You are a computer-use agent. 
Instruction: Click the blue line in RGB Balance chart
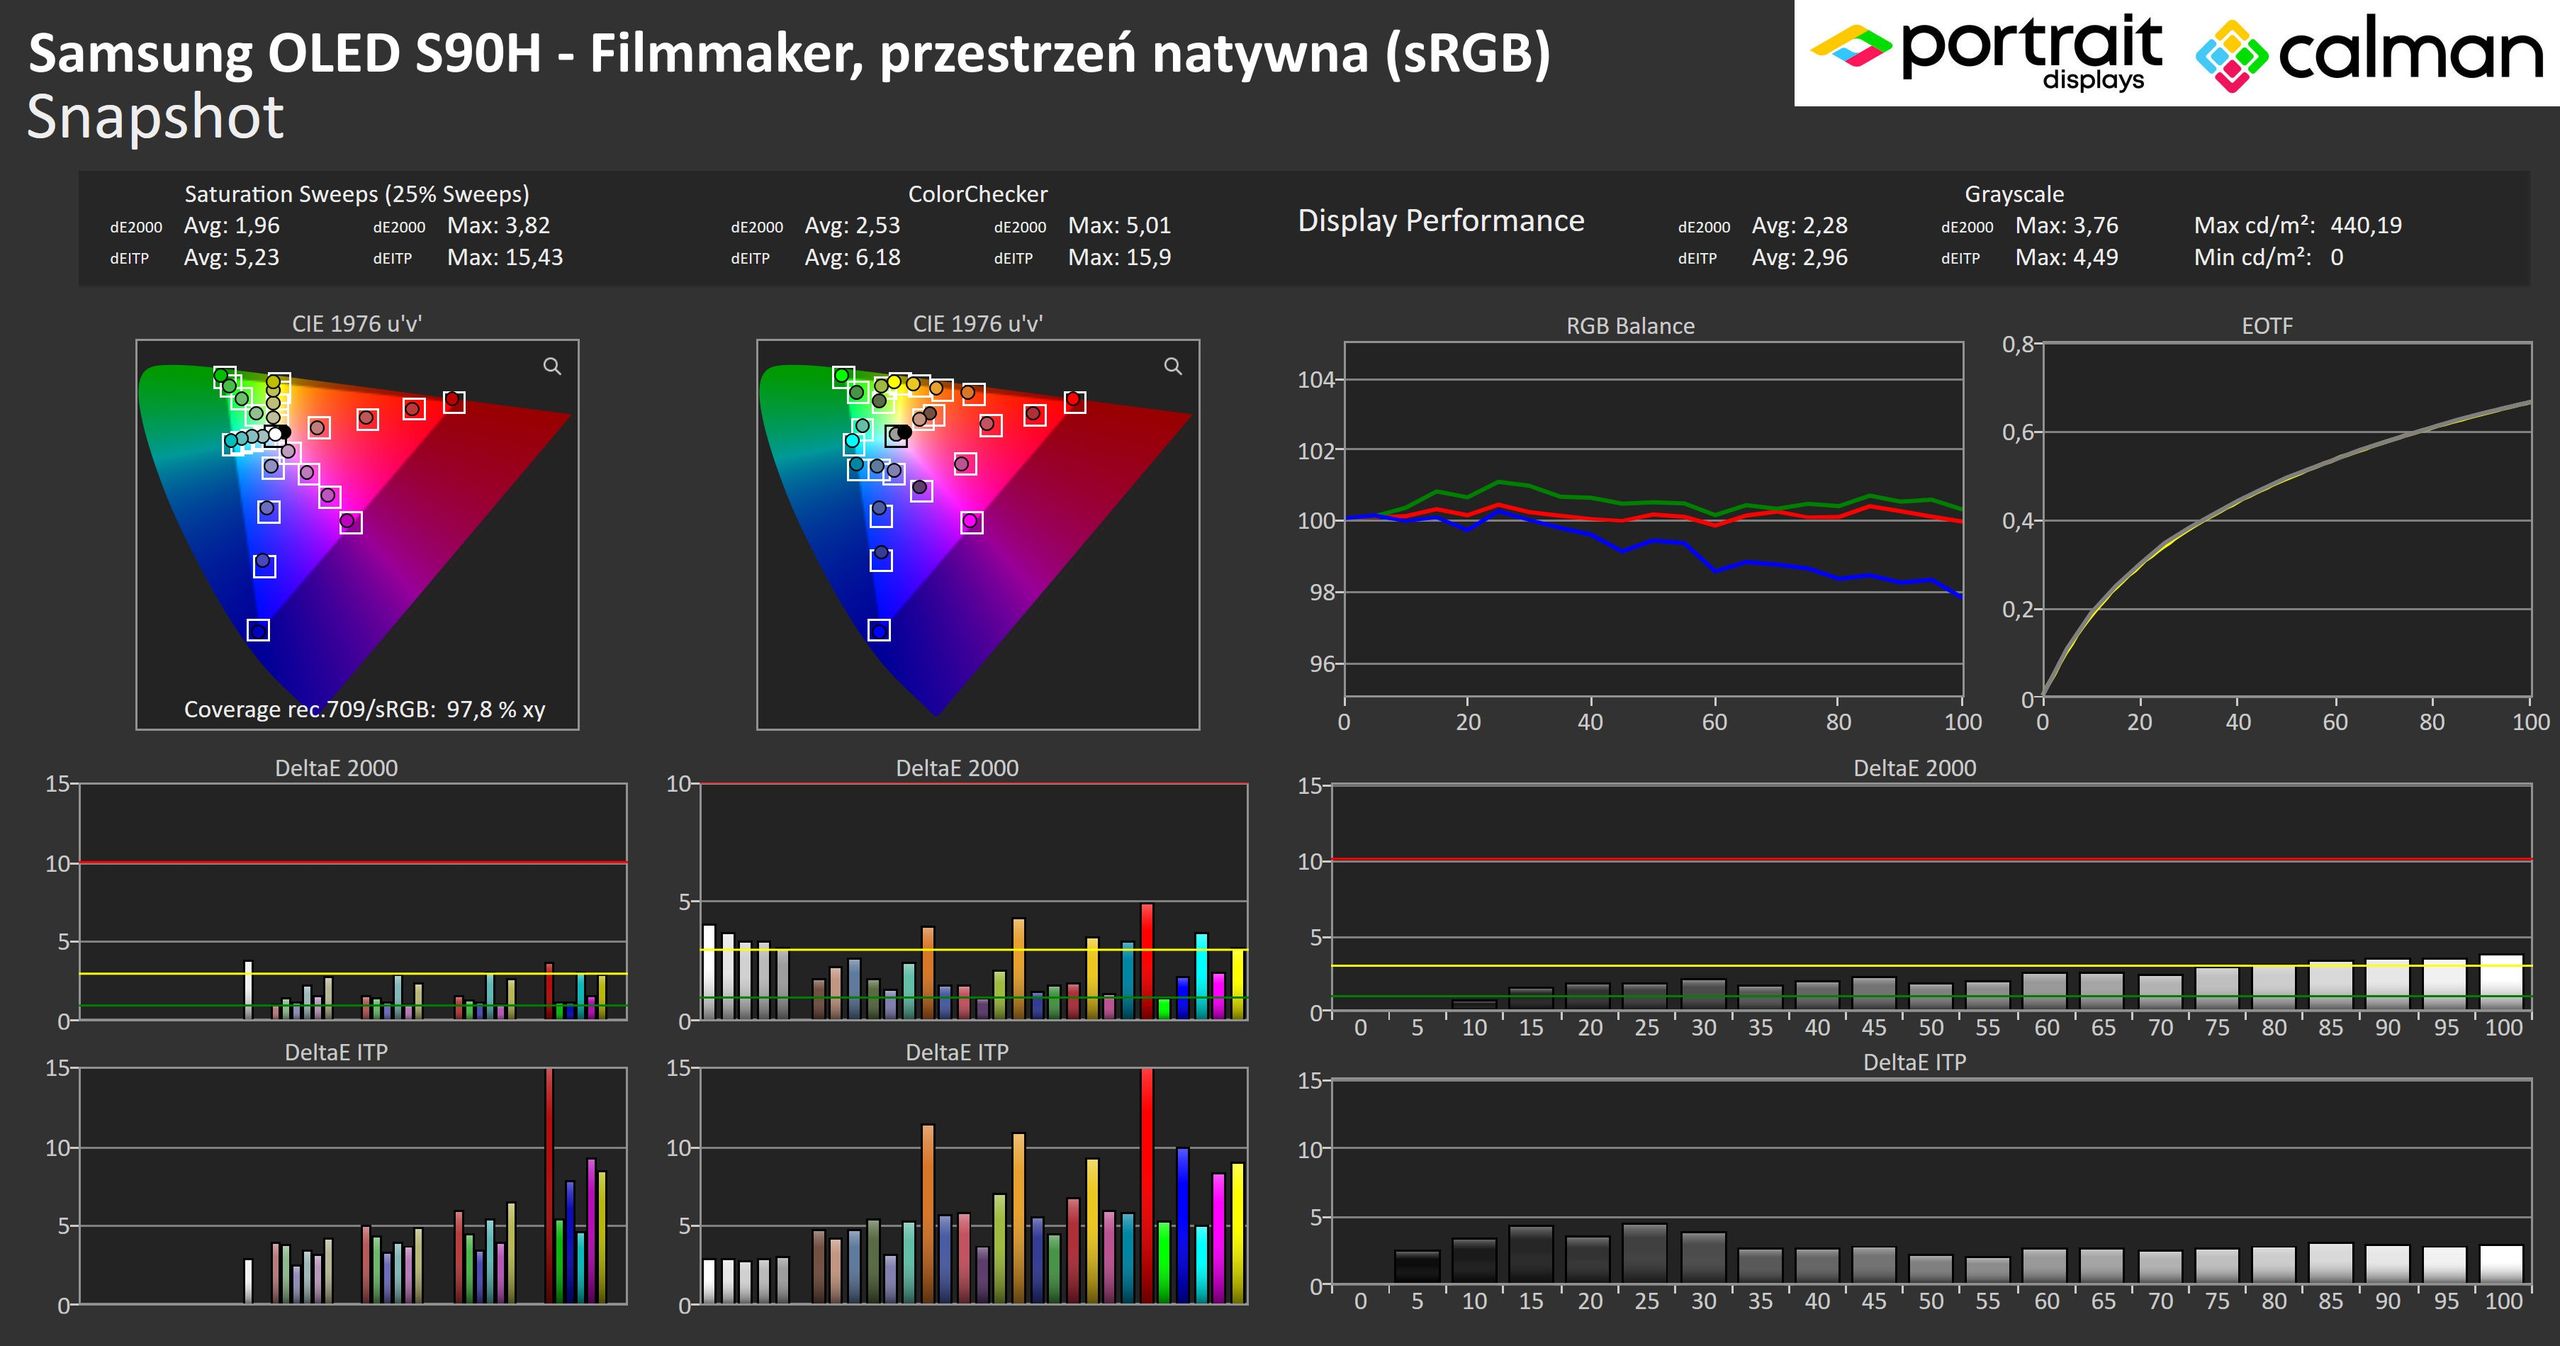pyautogui.click(x=1715, y=569)
